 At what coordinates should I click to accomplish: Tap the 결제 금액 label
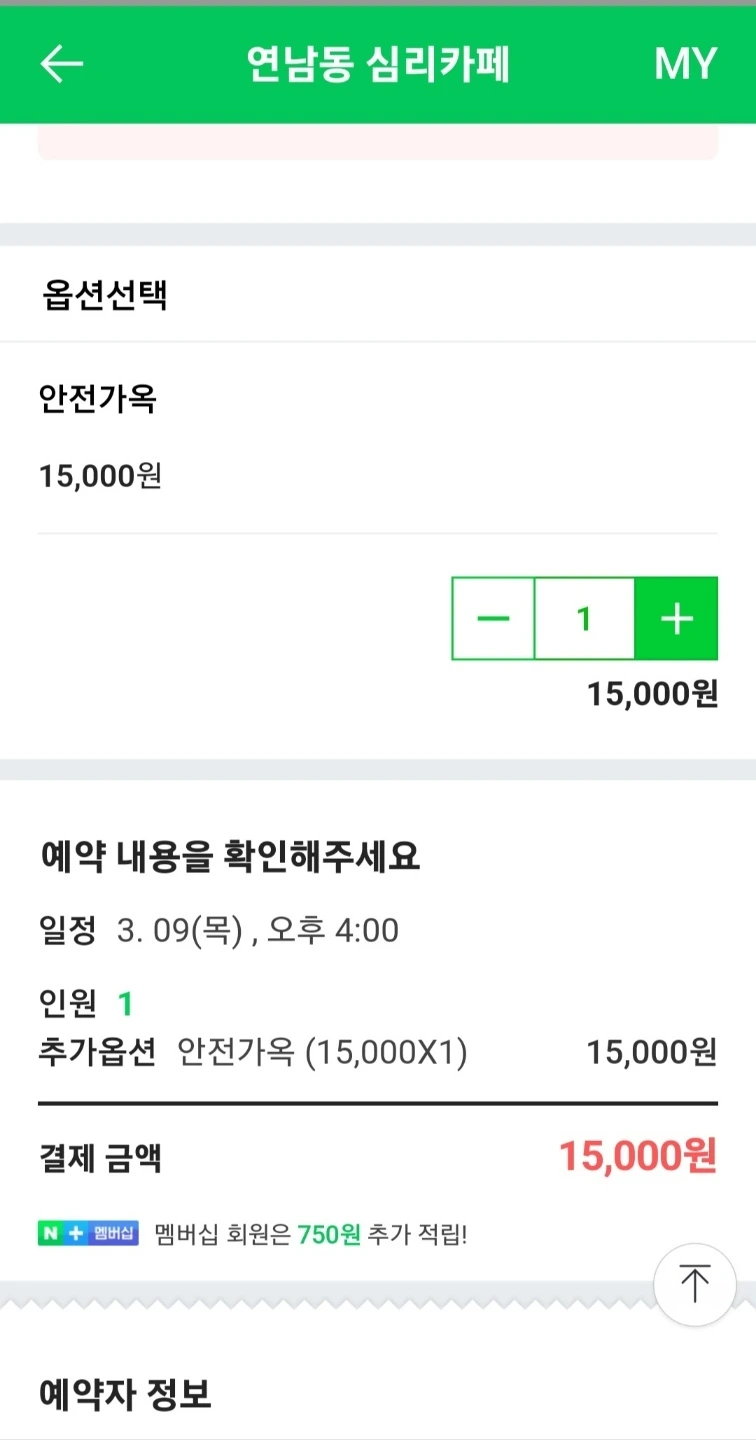100,1159
